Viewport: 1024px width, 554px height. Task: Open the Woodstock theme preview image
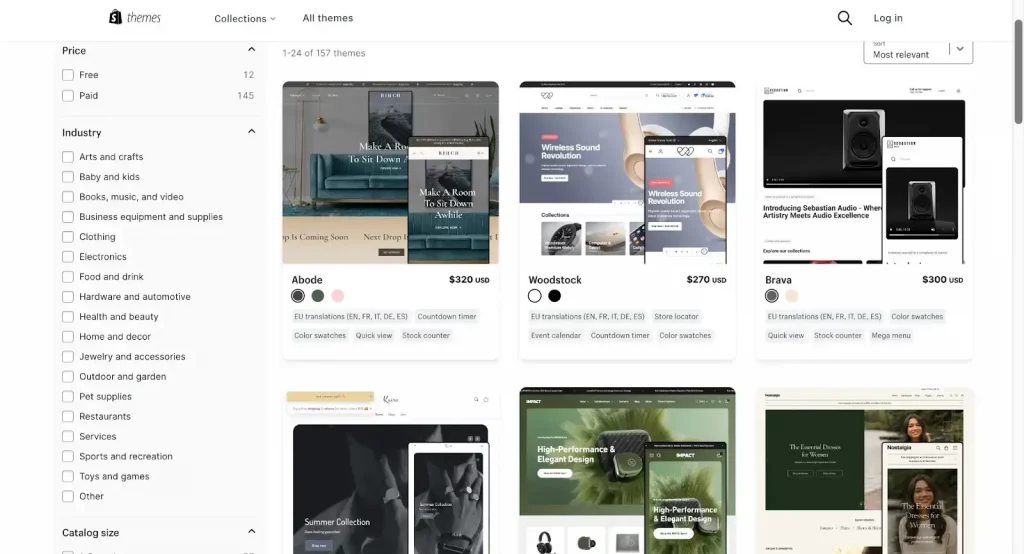click(627, 172)
